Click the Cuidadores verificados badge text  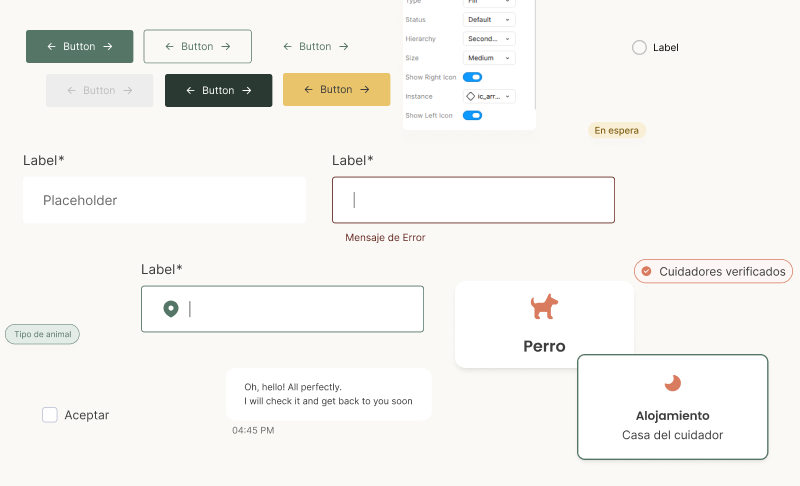722,271
